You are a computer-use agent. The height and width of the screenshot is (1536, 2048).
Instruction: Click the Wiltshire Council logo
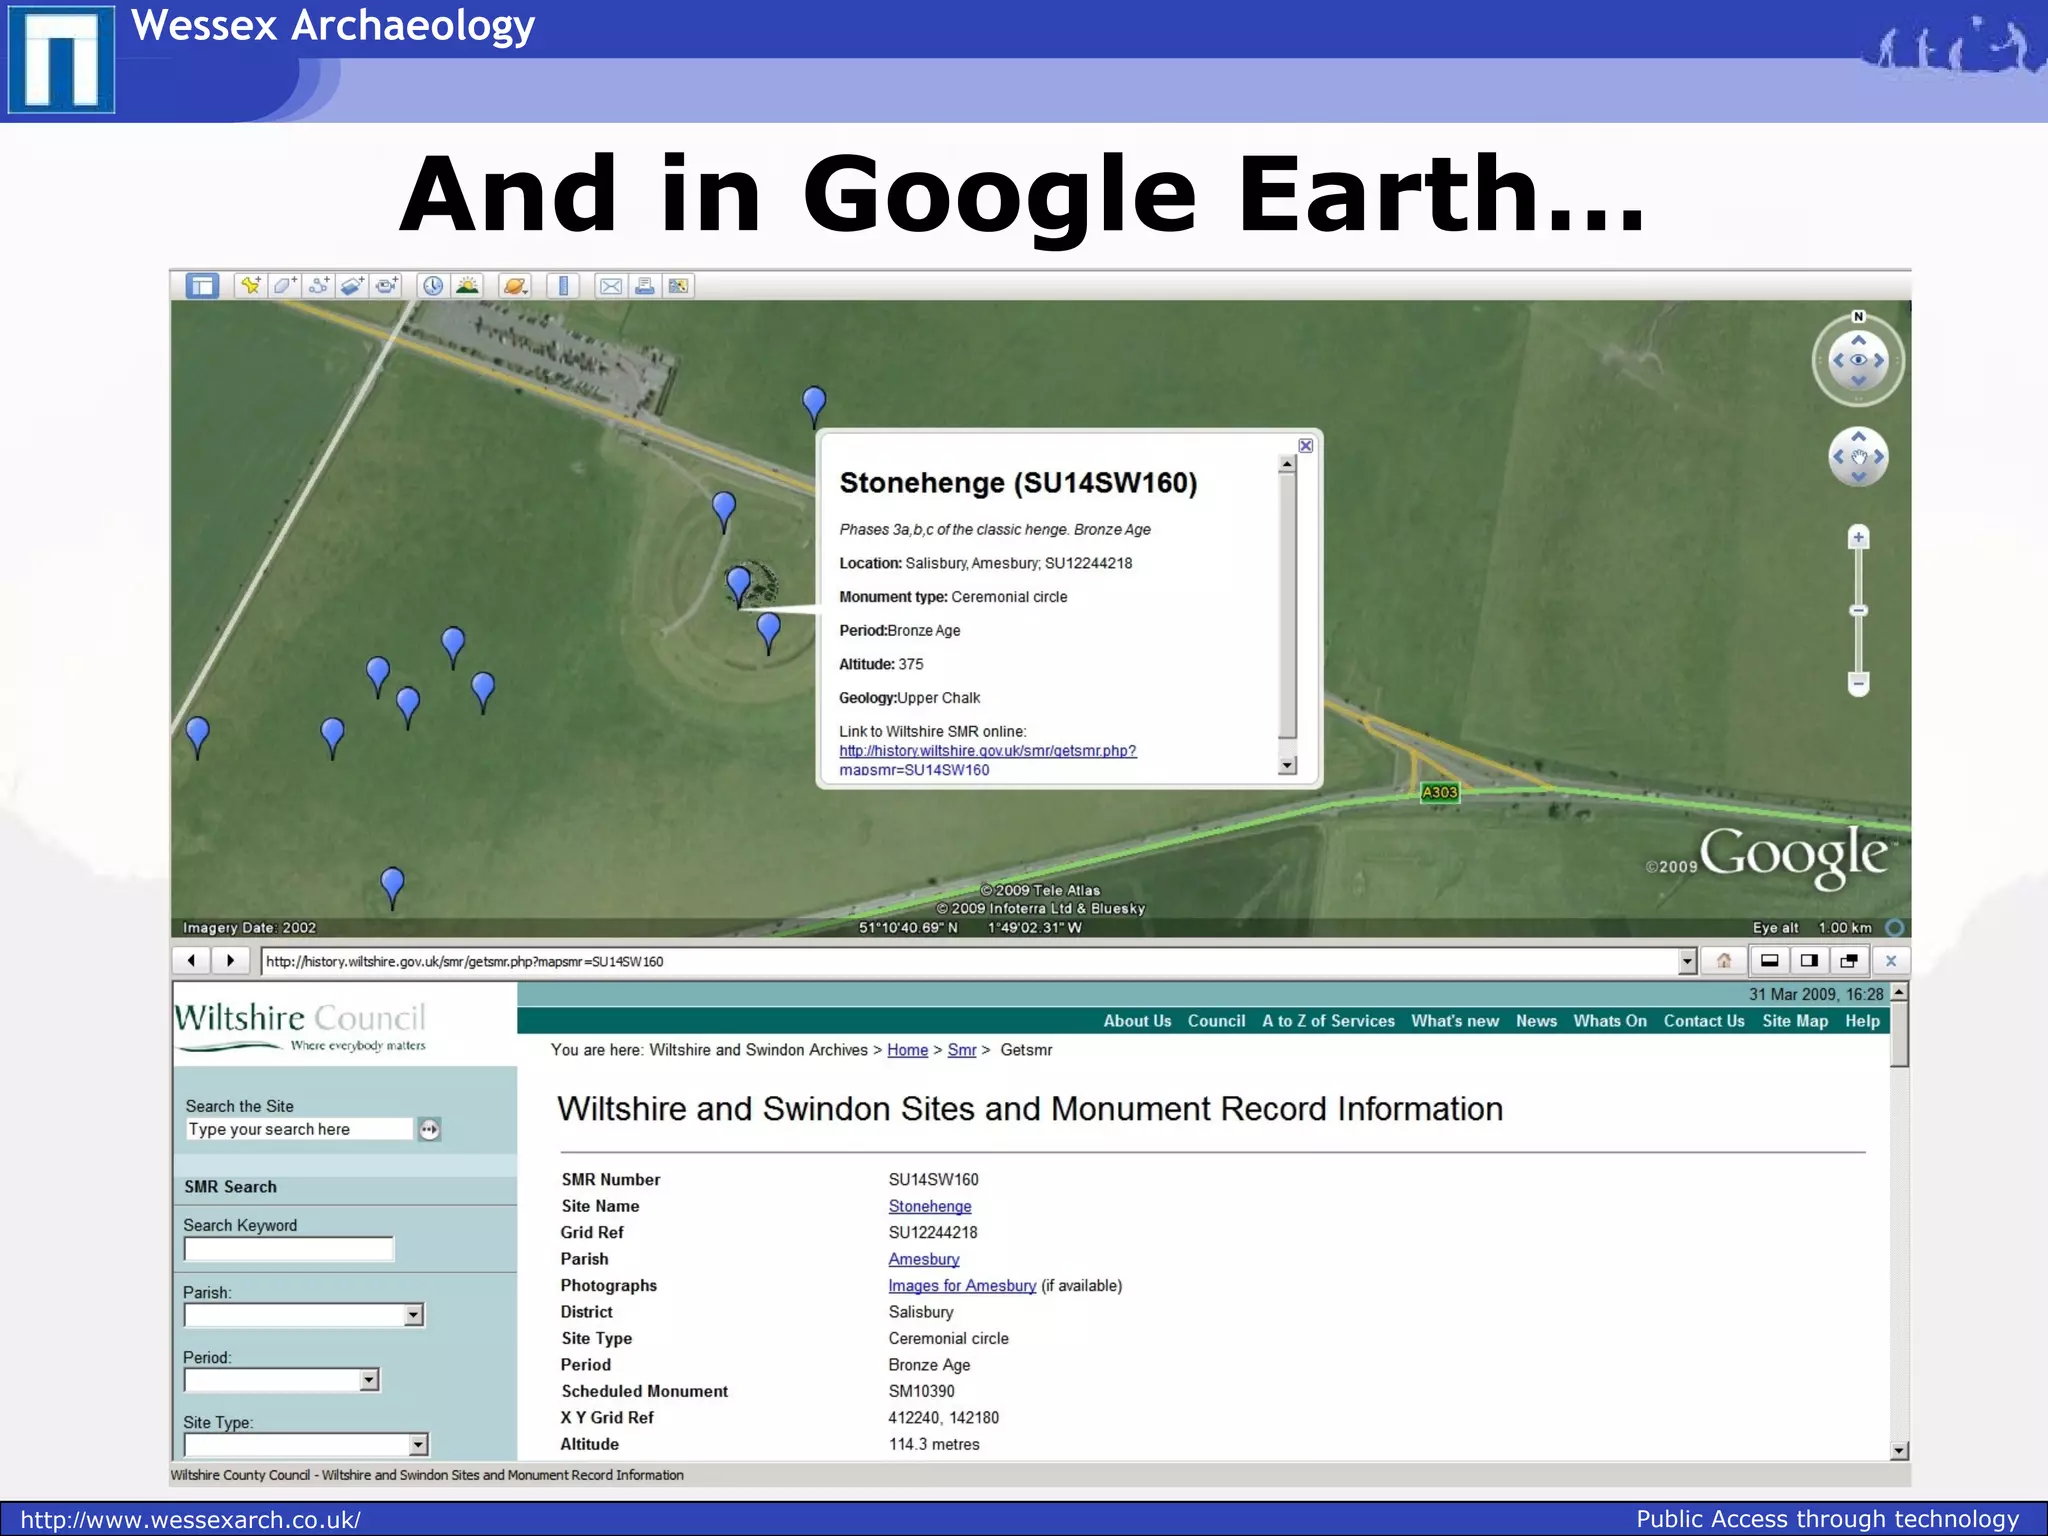(x=300, y=1026)
